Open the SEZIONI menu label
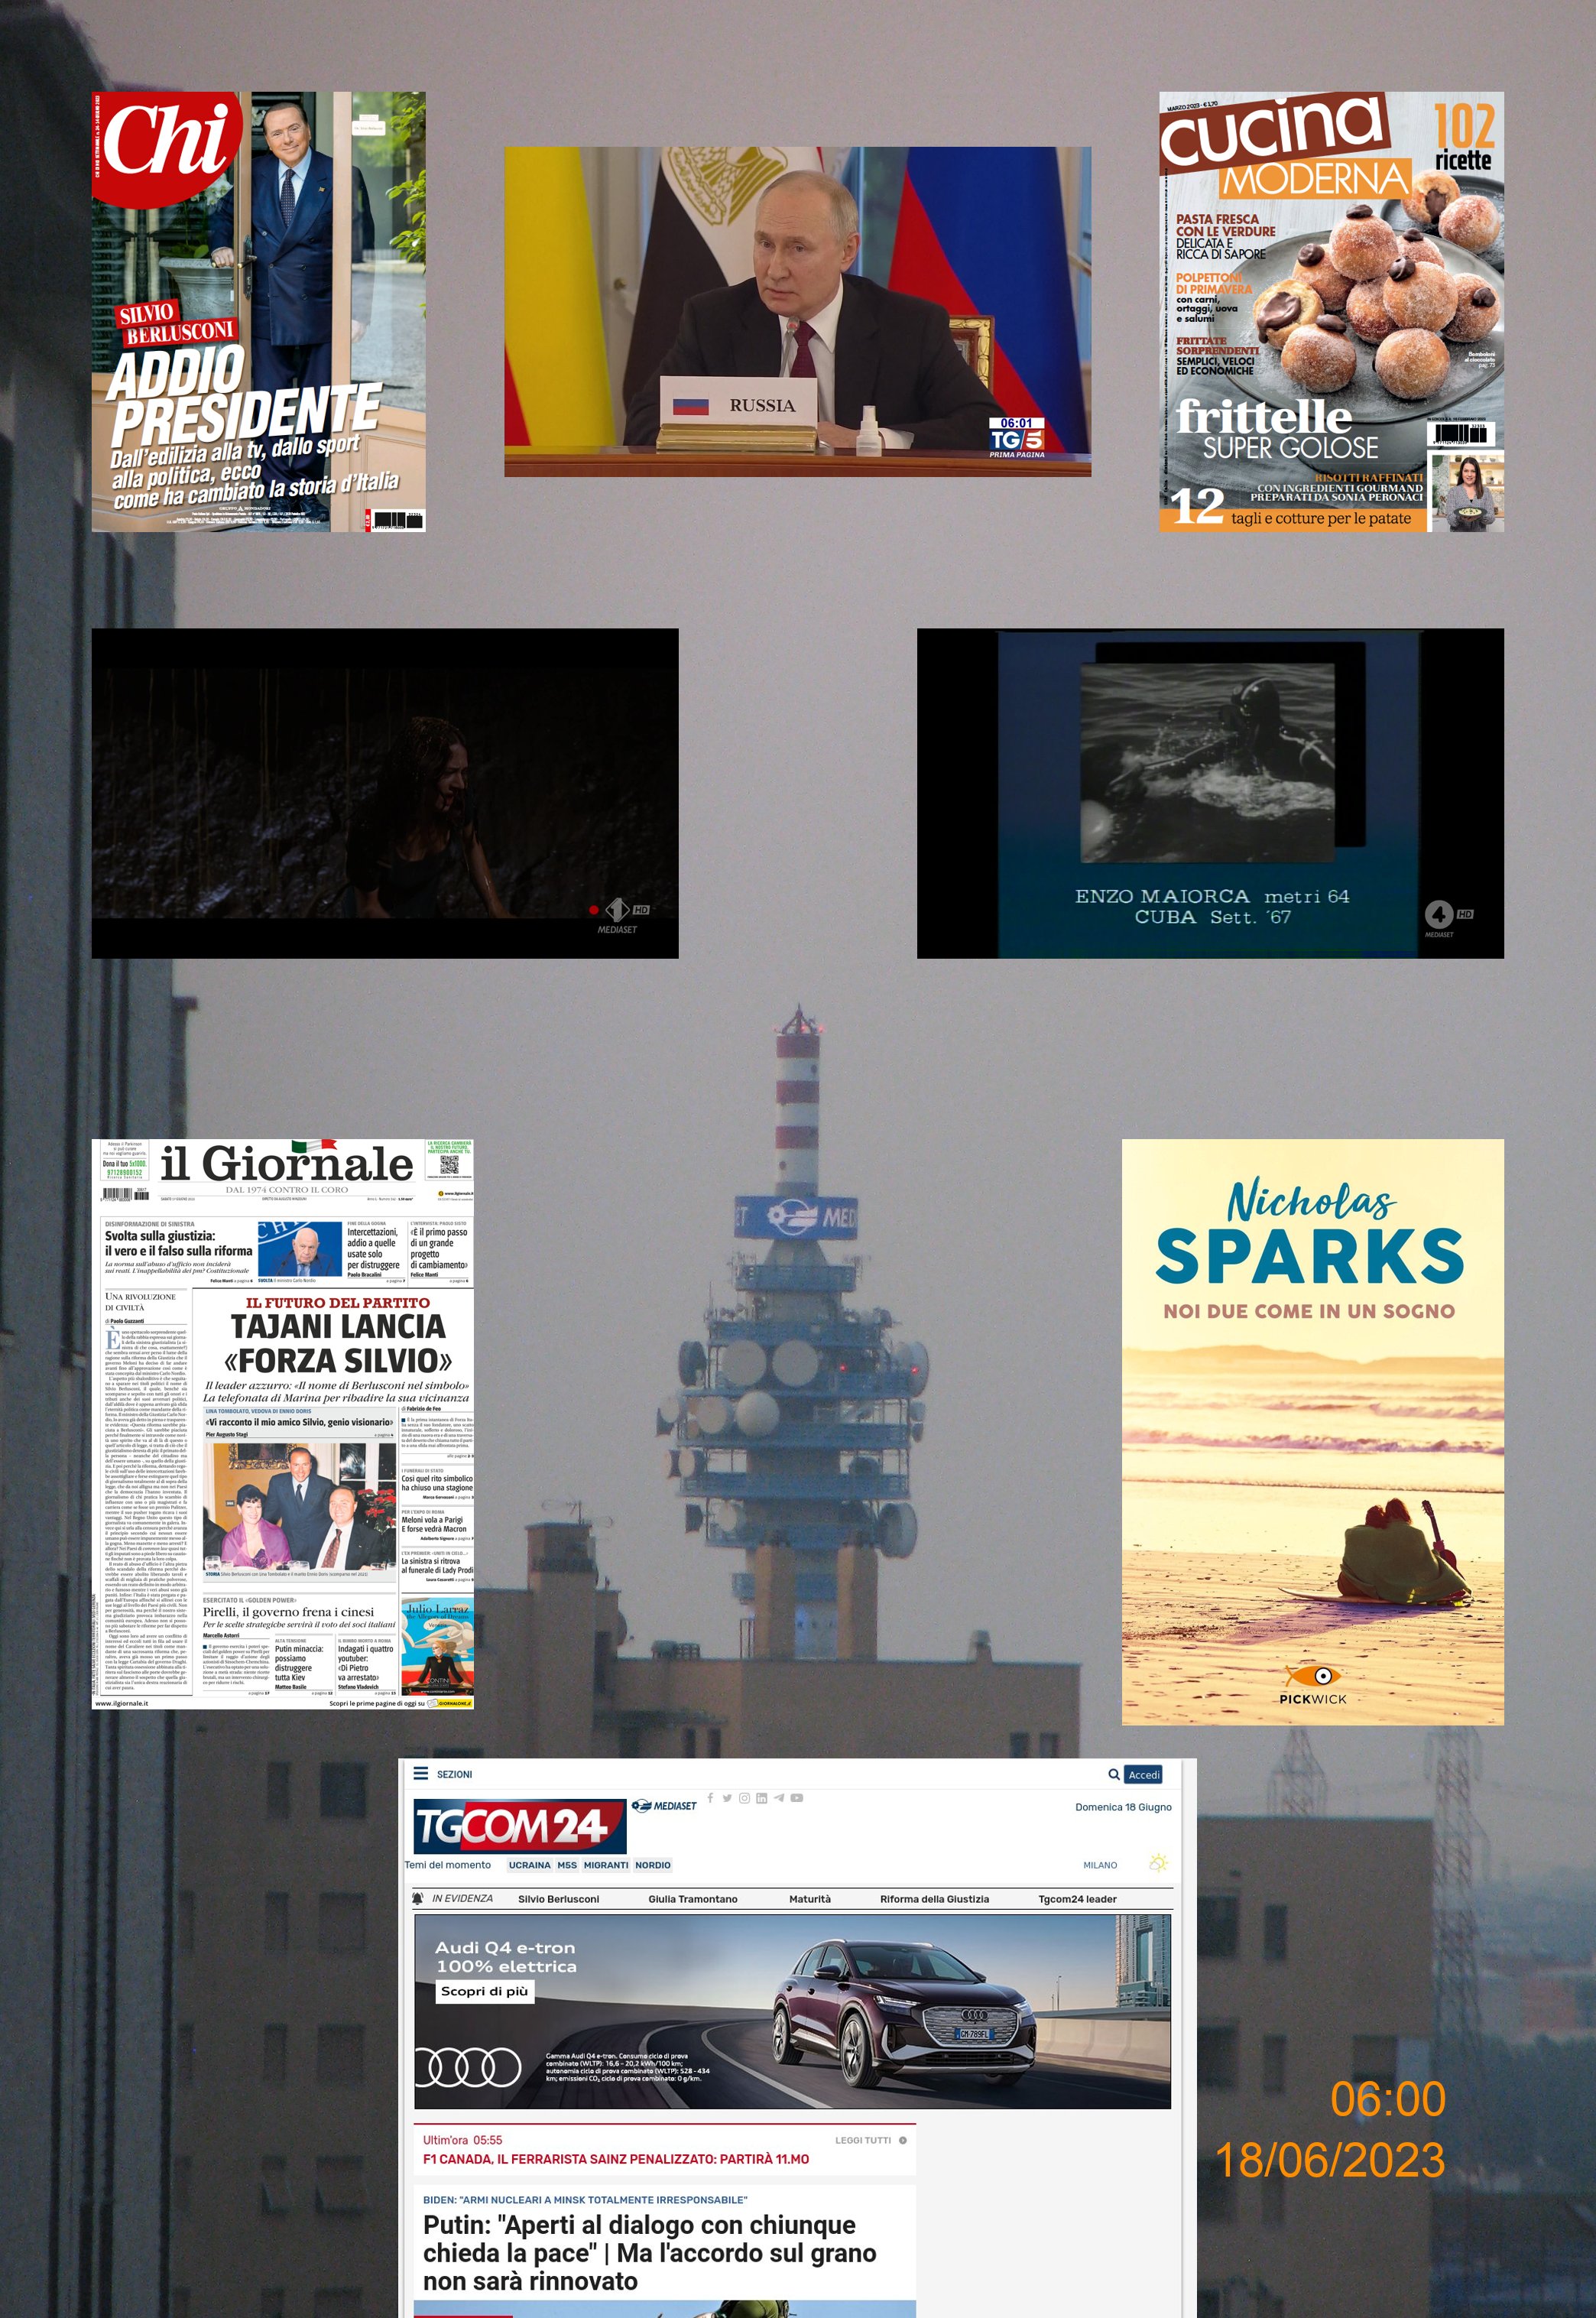The width and height of the screenshot is (1596, 2318). (454, 1774)
